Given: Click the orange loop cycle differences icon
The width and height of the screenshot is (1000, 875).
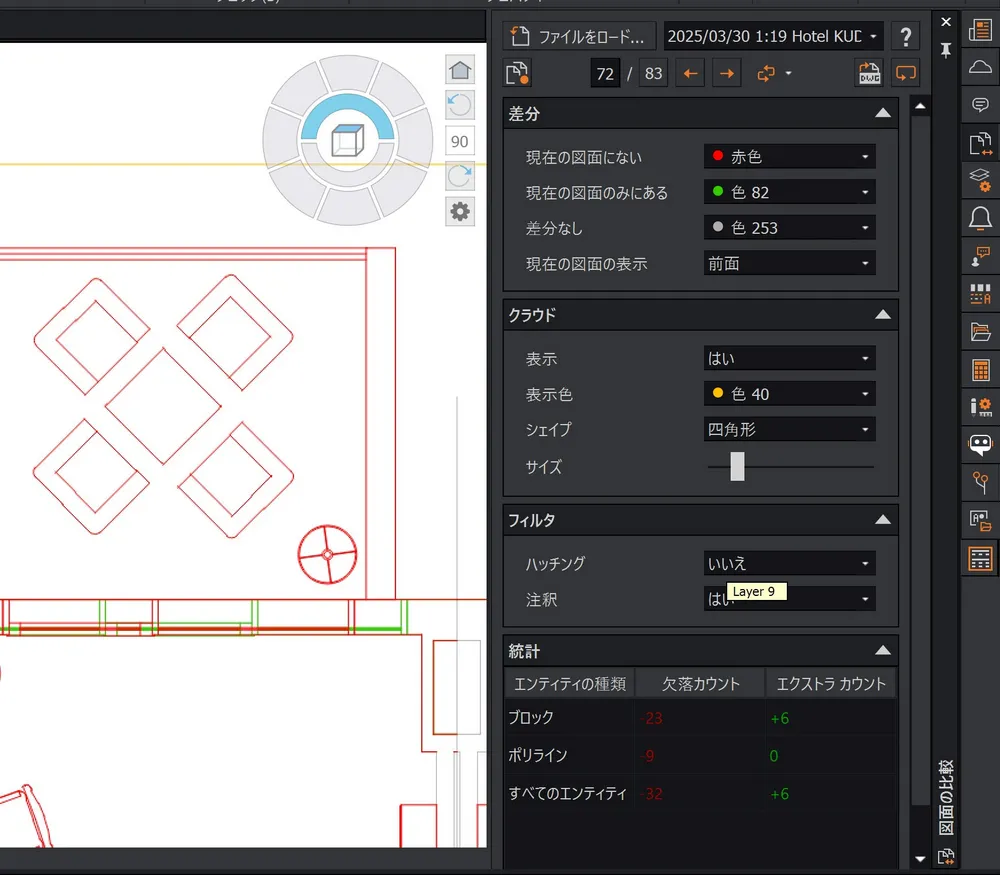Looking at the screenshot, I should coord(766,74).
